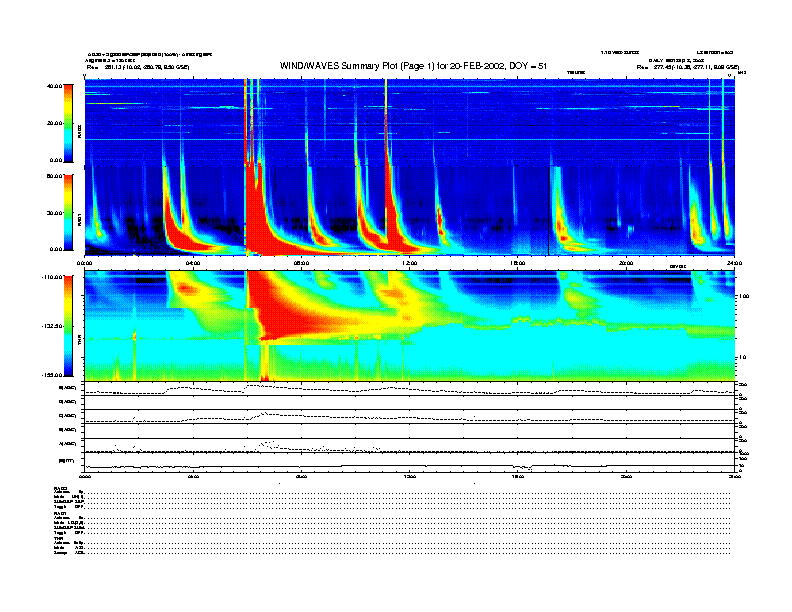Screen dimensions: 792x612
Task: Click the RAD2 vertical axis label
Action: [x=79, y=131]
